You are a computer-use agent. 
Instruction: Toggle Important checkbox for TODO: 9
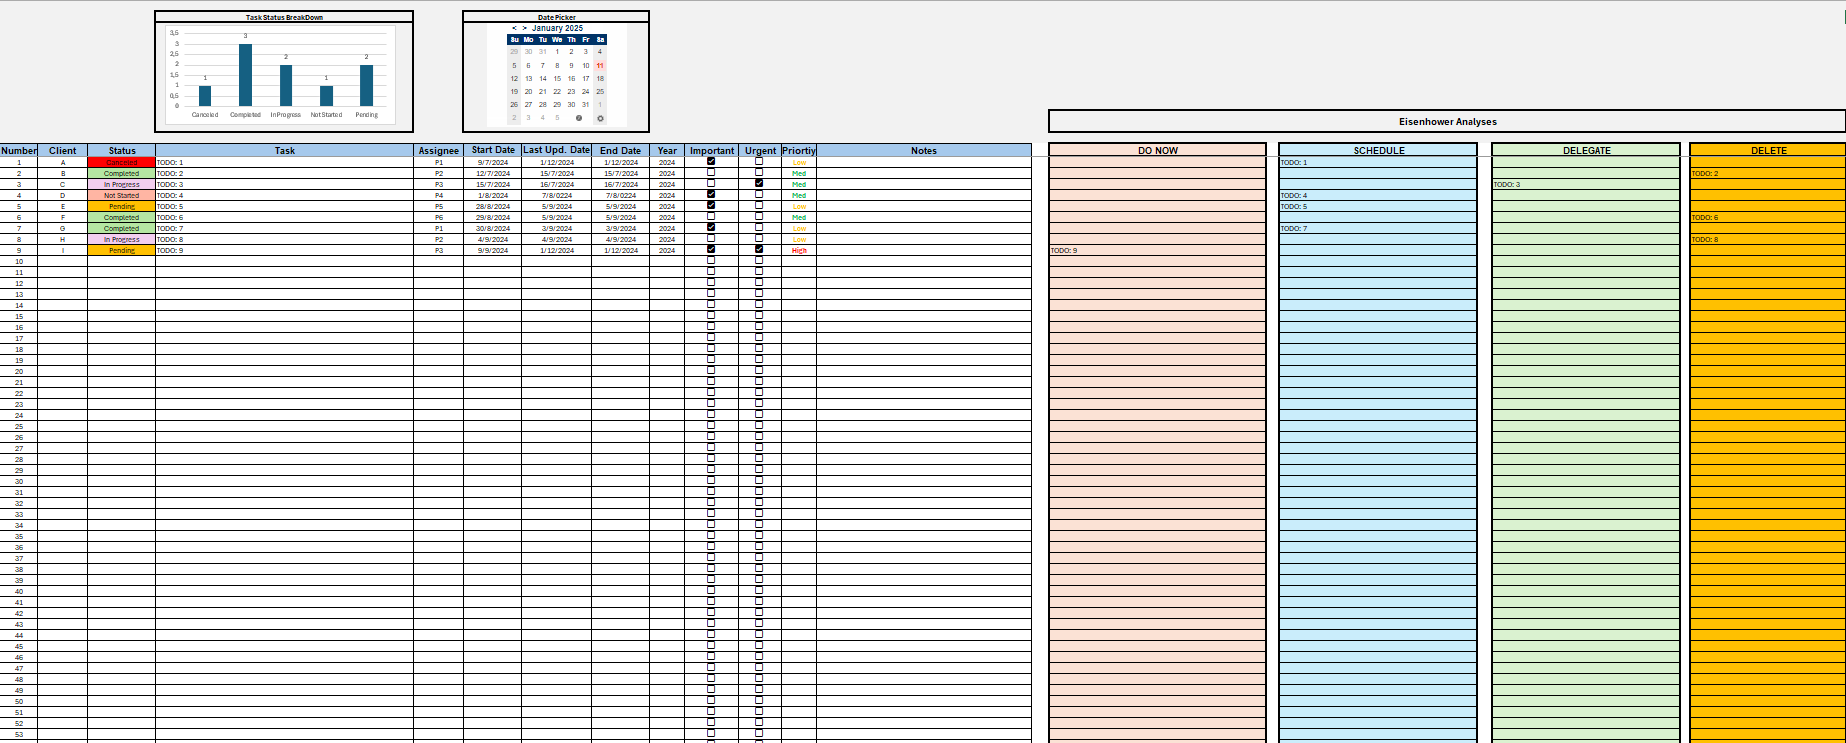[x=711, y=249]
